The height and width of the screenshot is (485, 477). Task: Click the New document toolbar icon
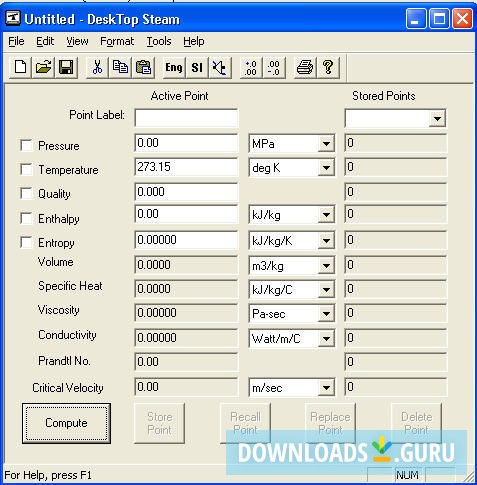point(21,67)
